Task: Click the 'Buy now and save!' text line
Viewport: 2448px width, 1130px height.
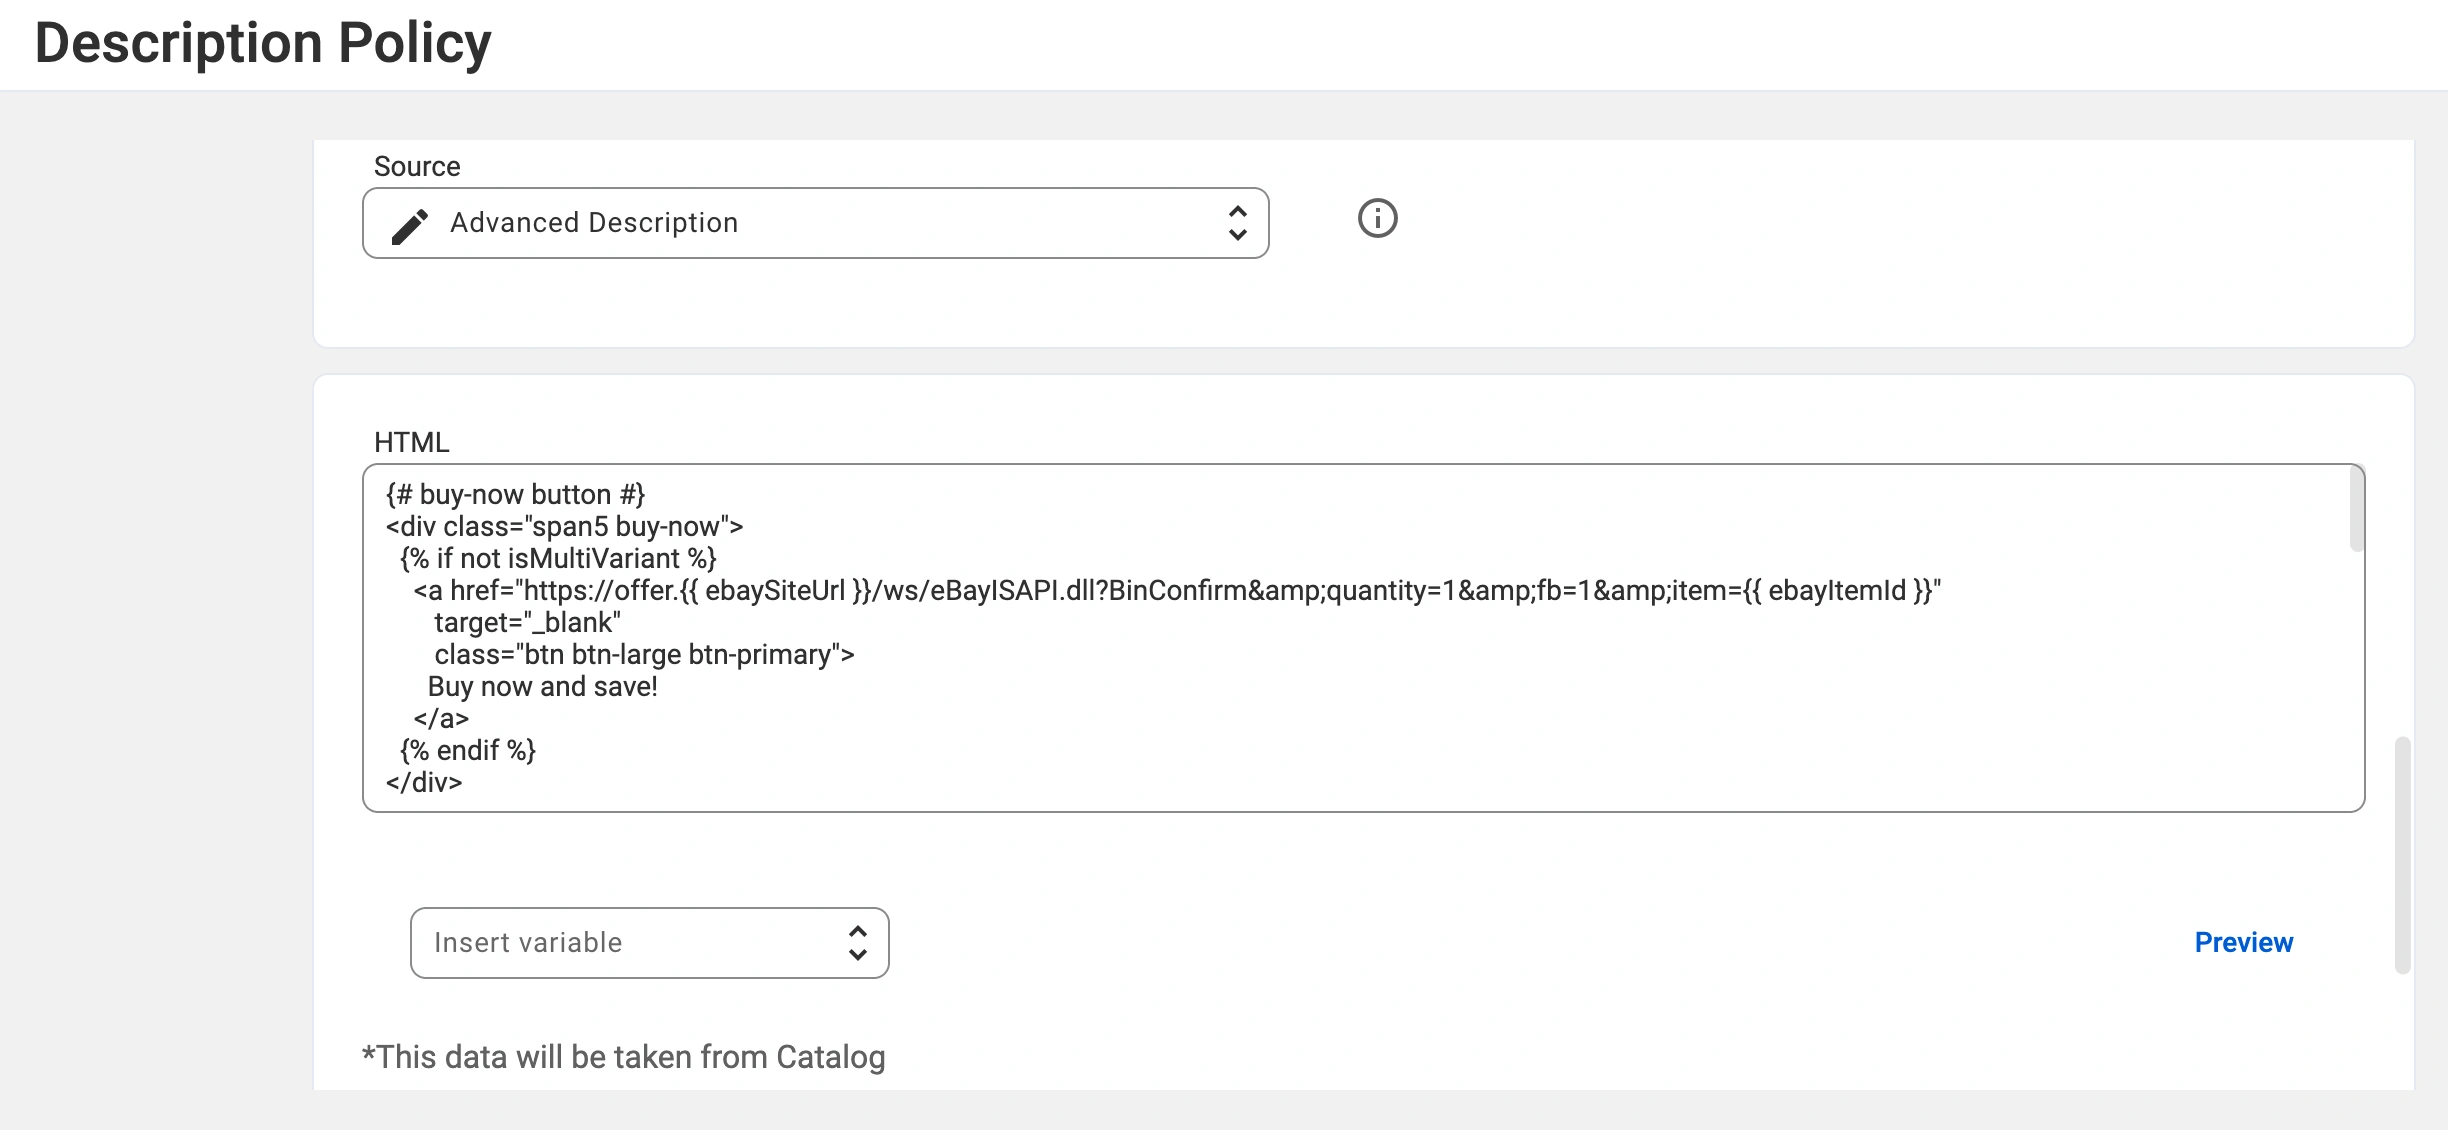Action: pyautogui.click(x=542, y=686)
